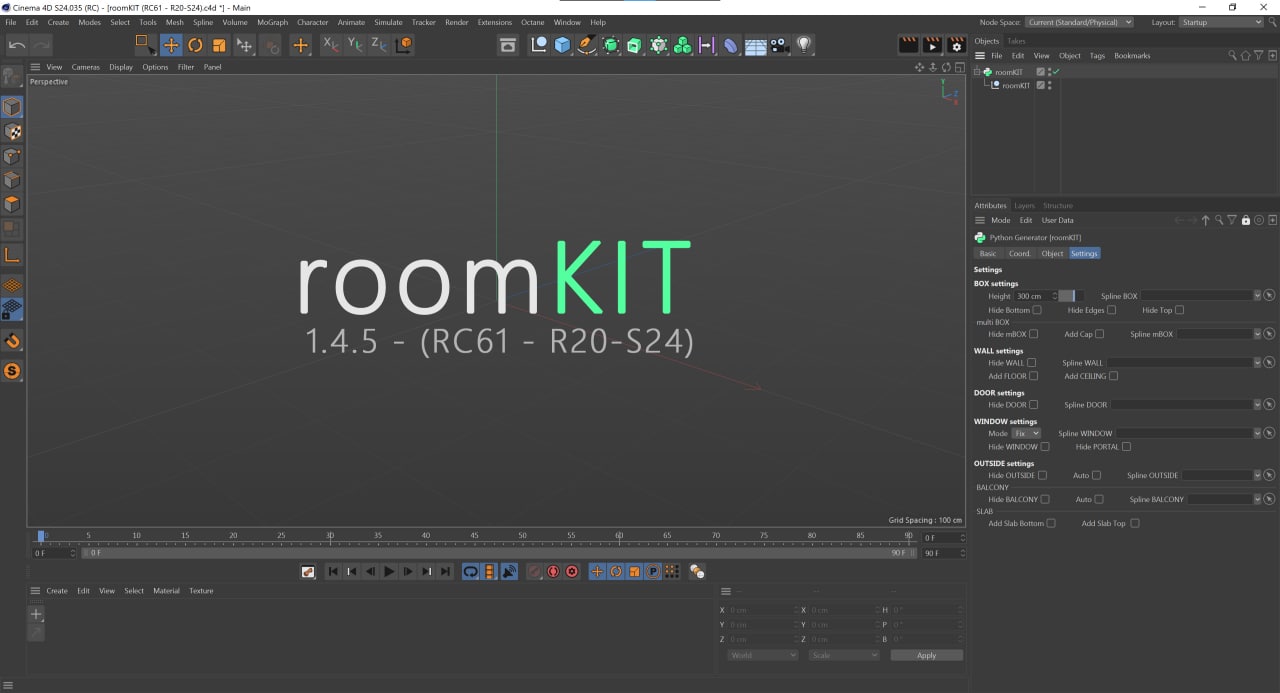The image size is (1280, 693).
Task: Open the Layout Startup dropdown
Action: point(1221,22)
